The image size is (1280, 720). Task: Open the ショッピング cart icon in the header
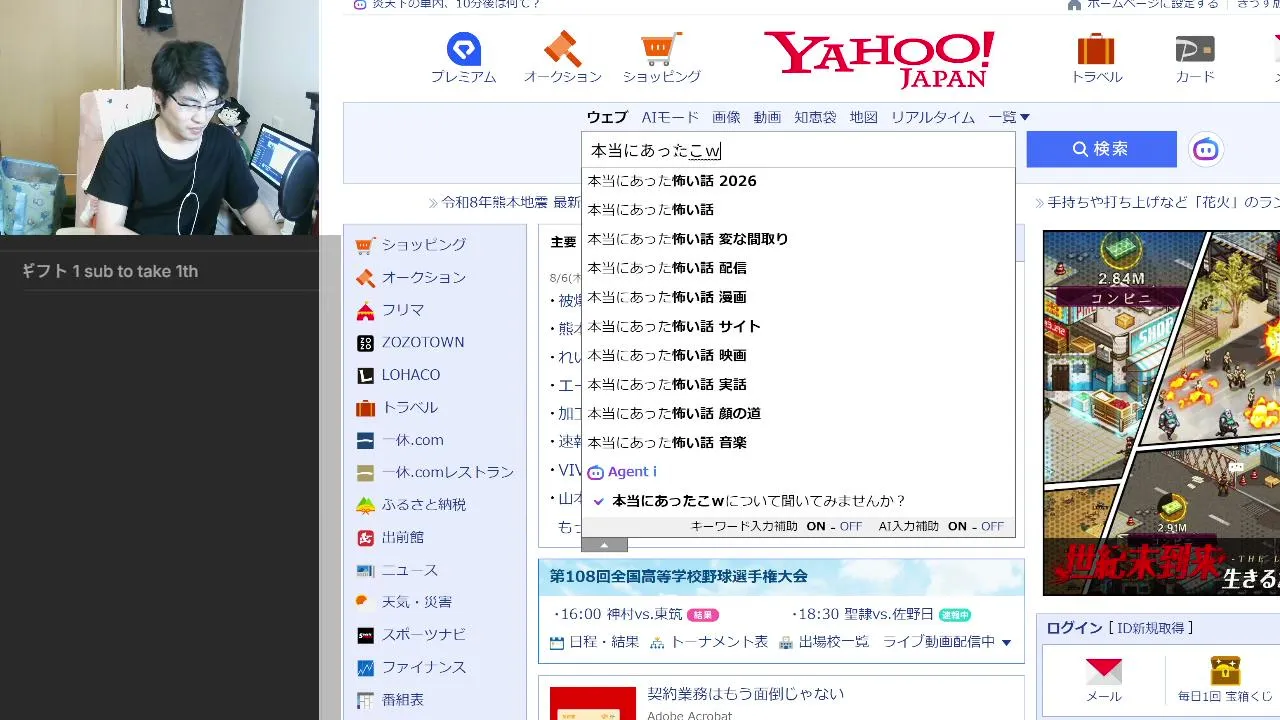pos(661,49)
